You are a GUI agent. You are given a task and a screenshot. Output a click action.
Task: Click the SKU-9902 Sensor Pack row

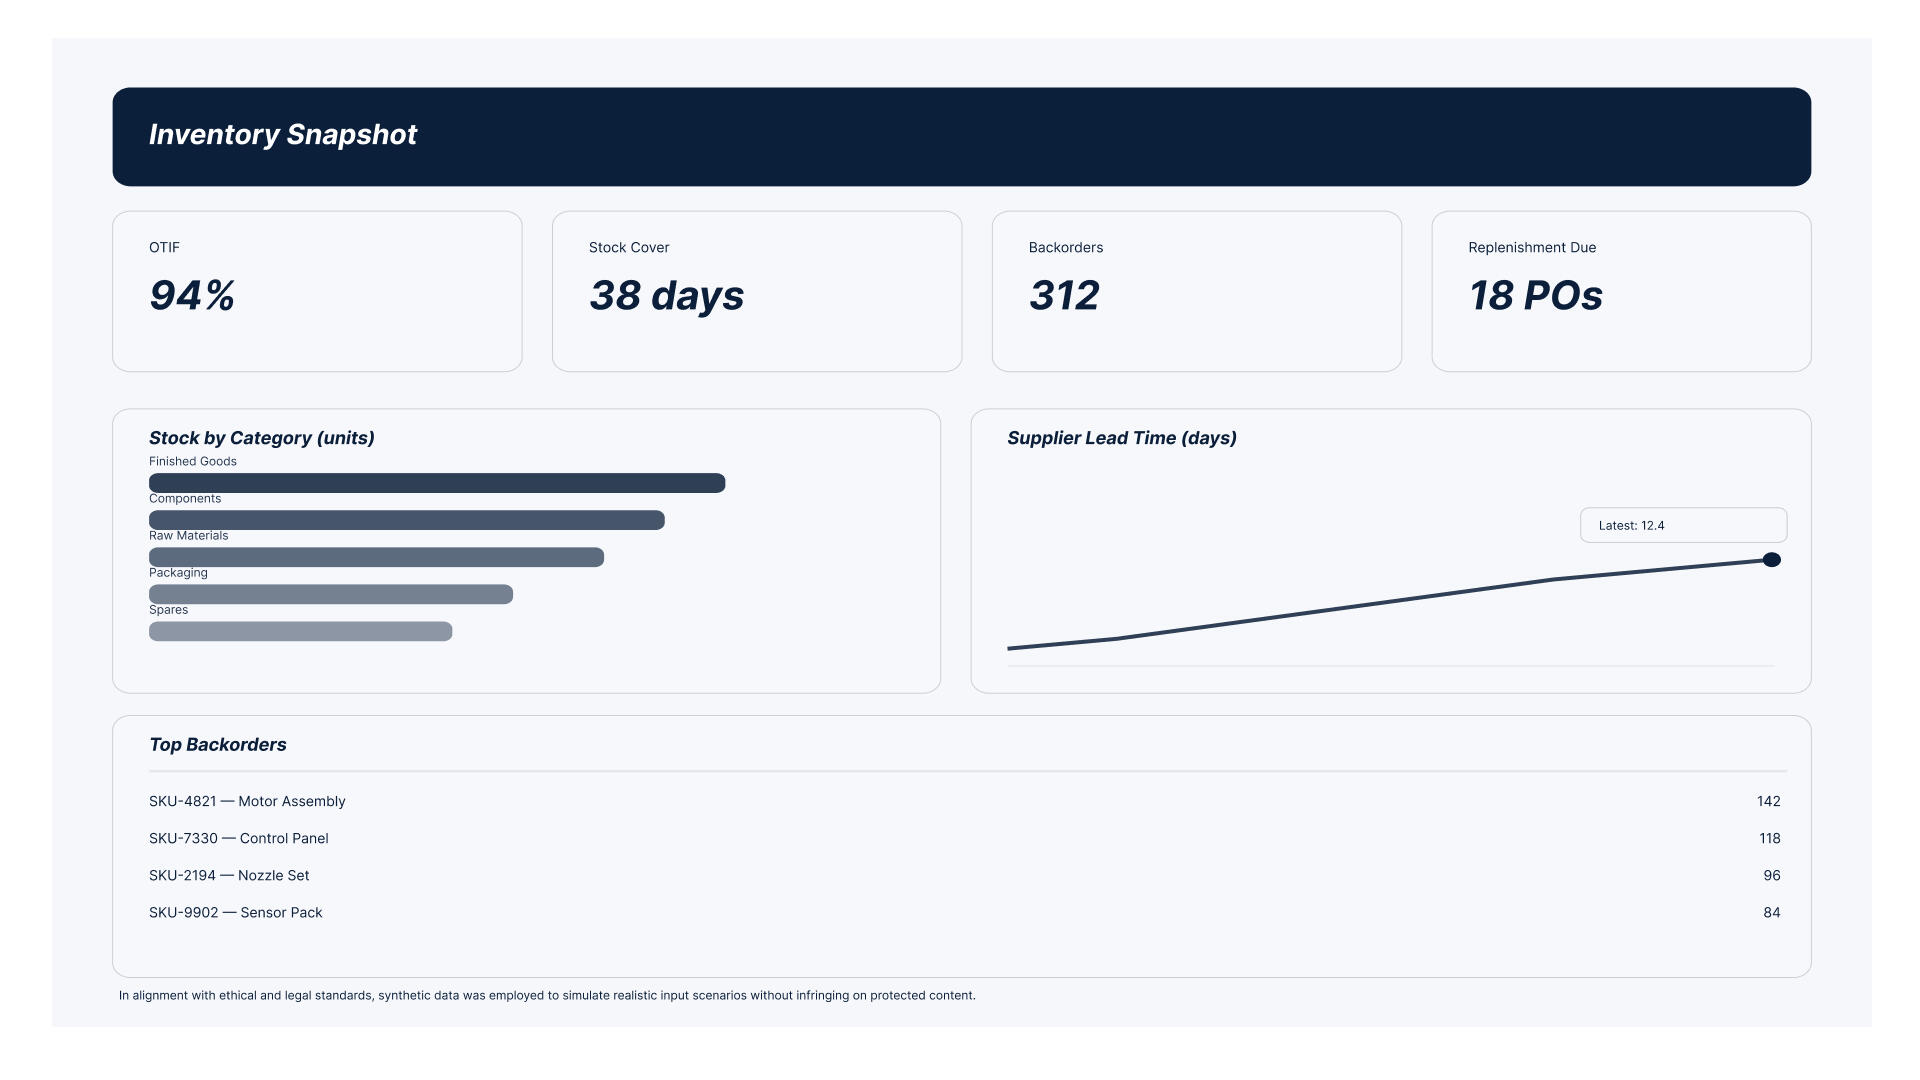235,913
